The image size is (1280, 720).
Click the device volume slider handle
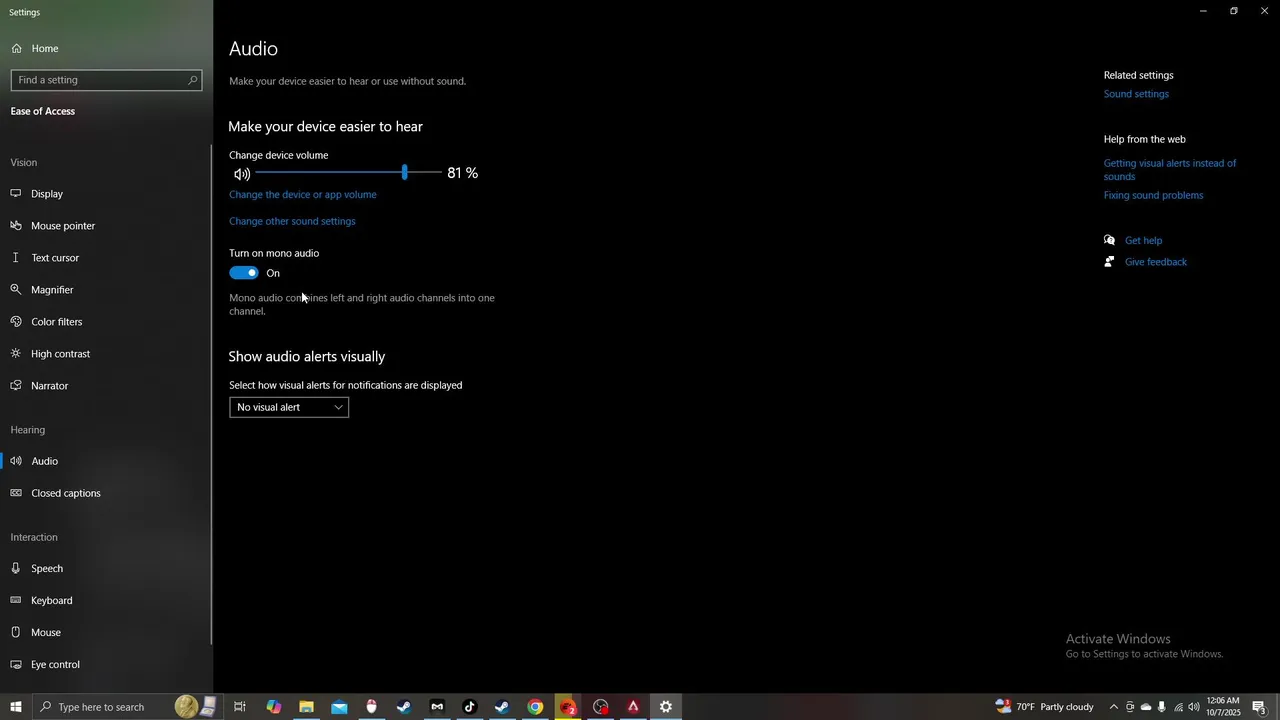tap(404, 173)
